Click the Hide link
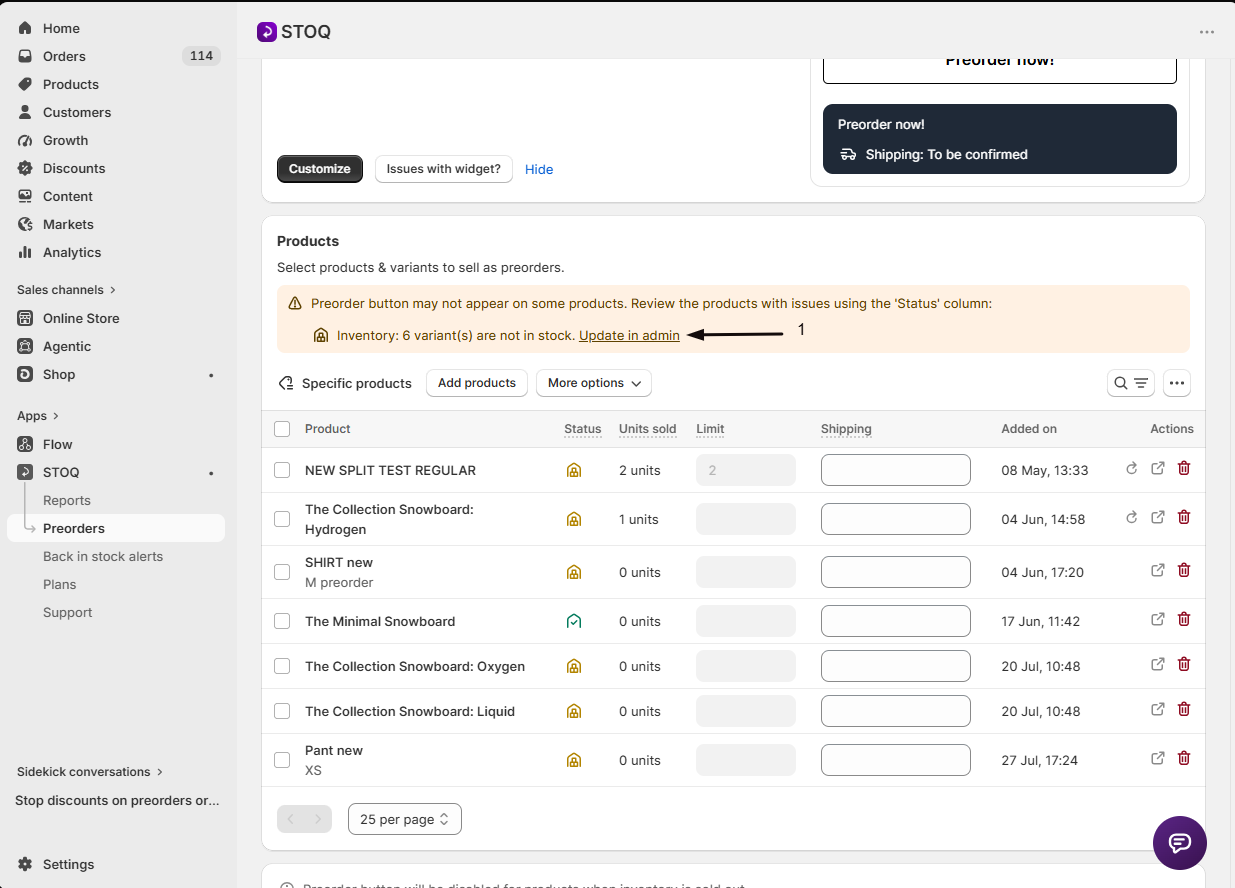 coord(539,170)
